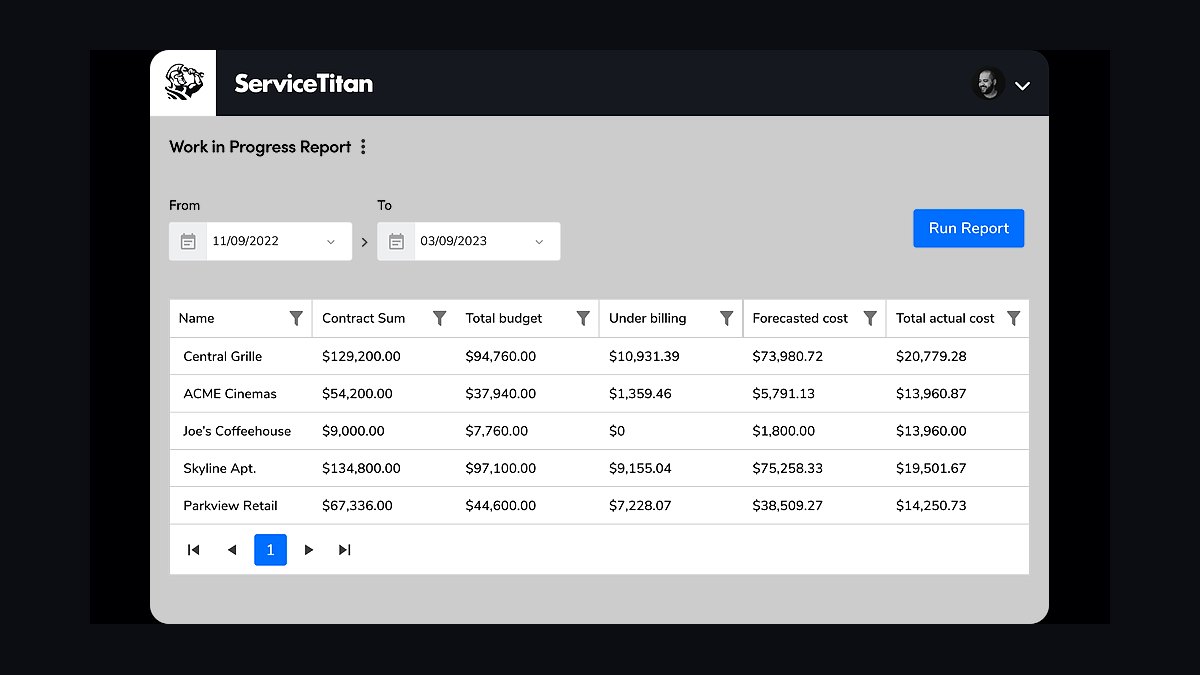The height and width of the screenshot is (675, 1200).
Task: Click the $19,501.67 actual cost cell
Action: pos(931,468)
